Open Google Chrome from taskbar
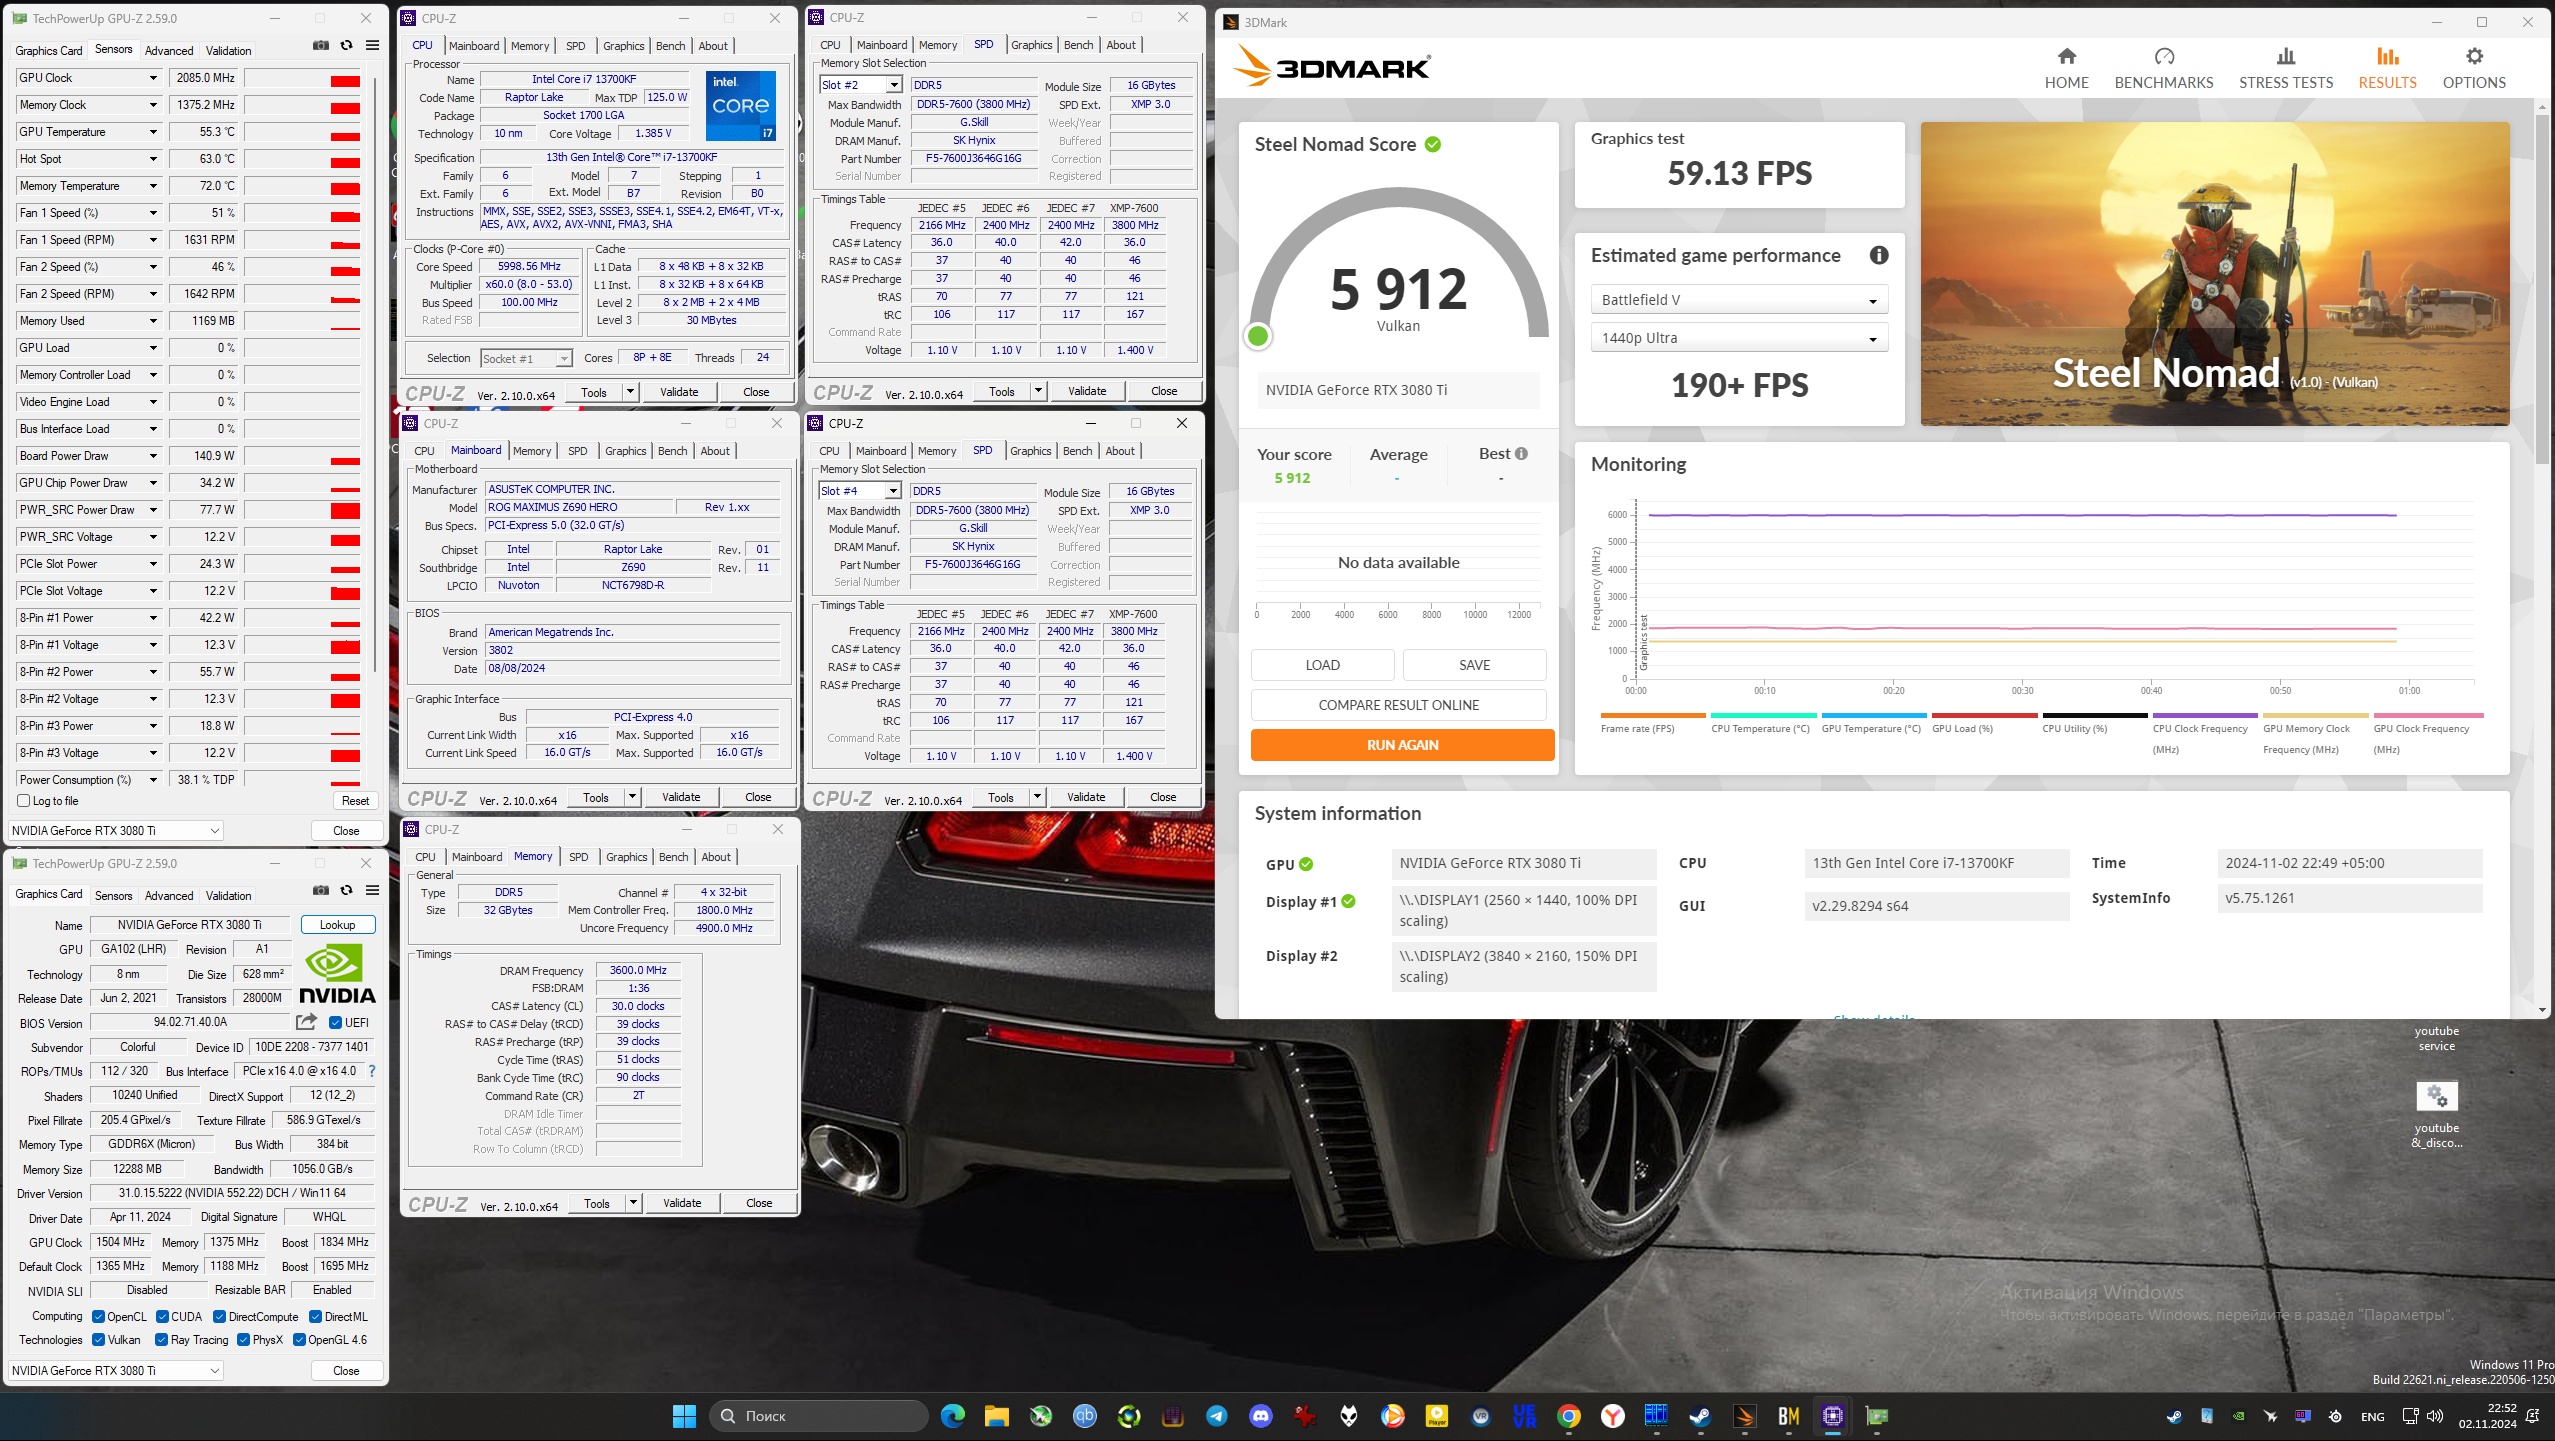The image size is (2555, 1441). pyautogui.click(x=1568, y=1416)
